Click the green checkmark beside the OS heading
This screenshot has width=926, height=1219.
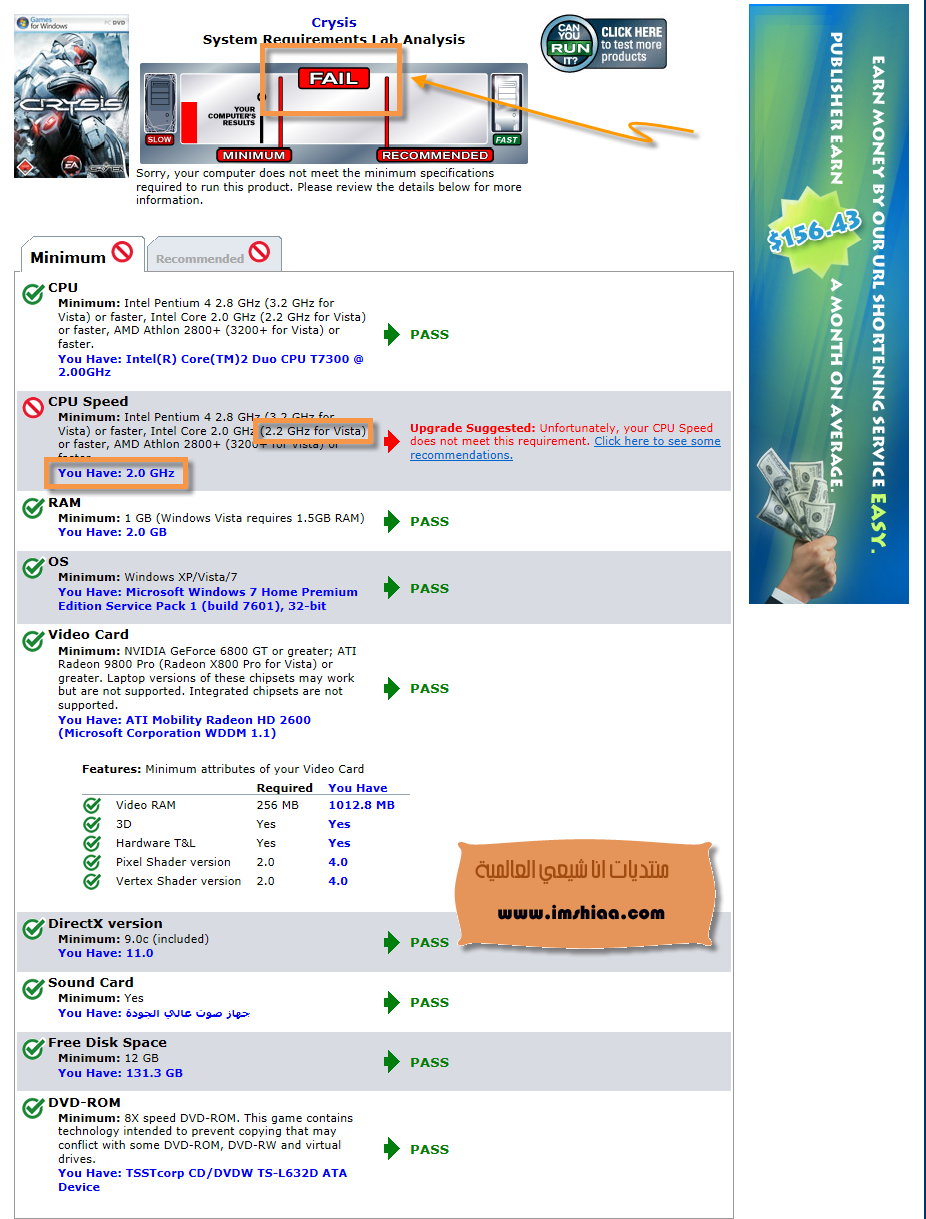click(32, 566)
